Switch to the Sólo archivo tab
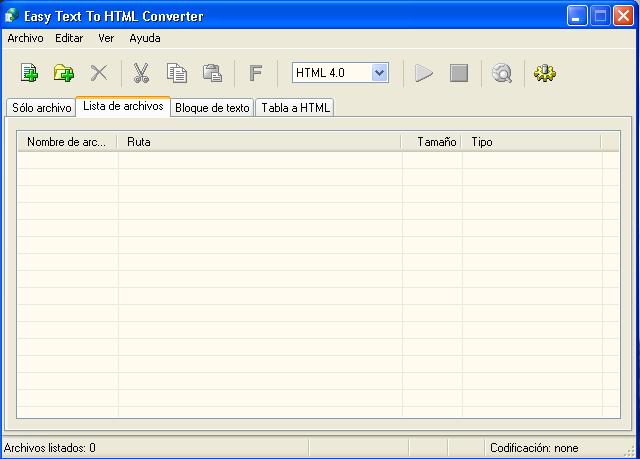Image resolution: width=640 pixels, height=459 pixels. coord(41,108)
